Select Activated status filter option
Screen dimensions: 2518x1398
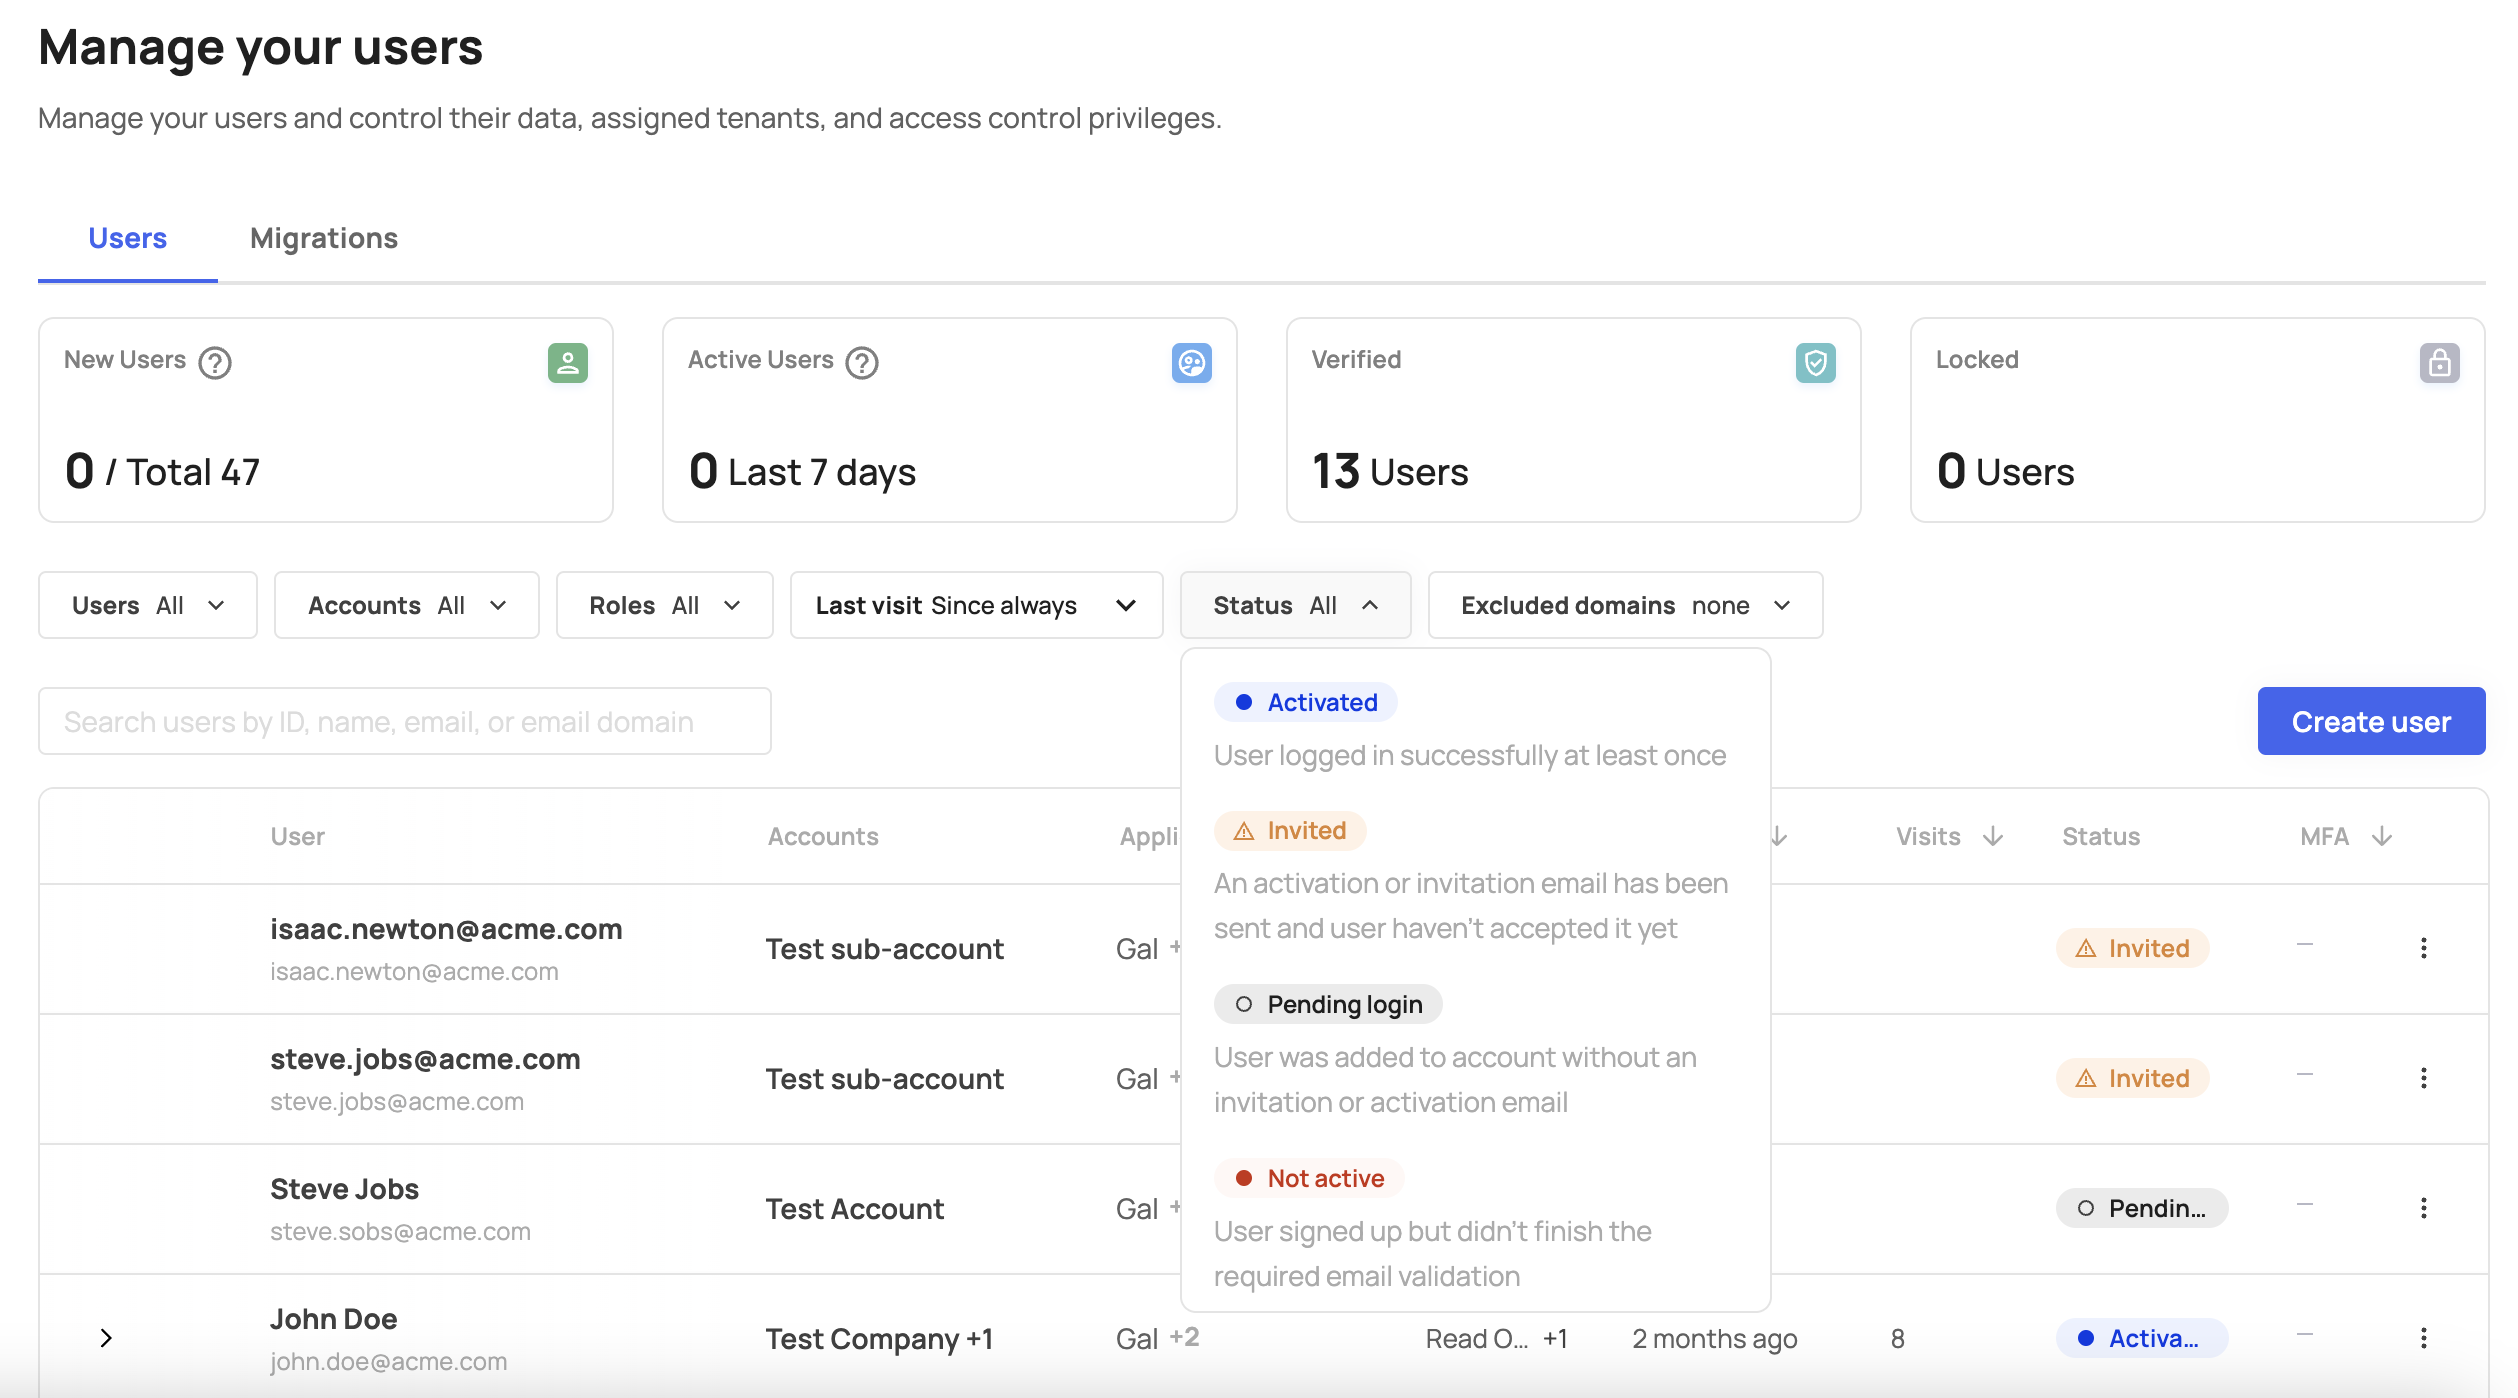pos(1306,702)
